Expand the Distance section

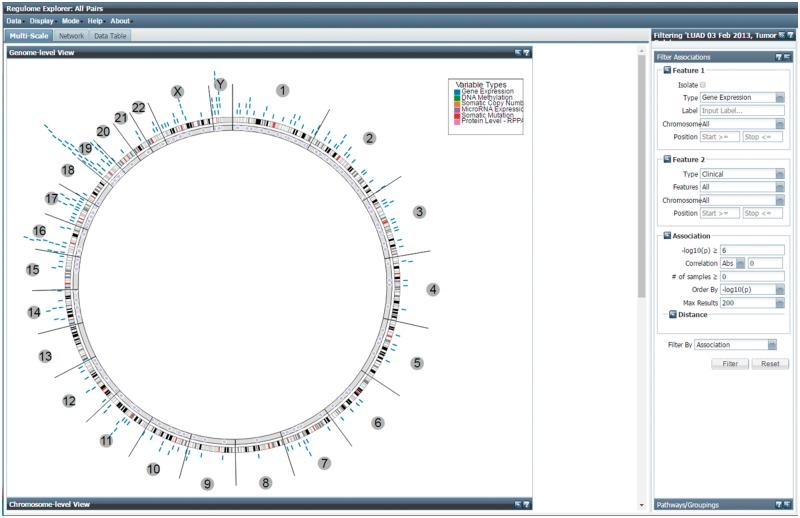tap(673, 315)
